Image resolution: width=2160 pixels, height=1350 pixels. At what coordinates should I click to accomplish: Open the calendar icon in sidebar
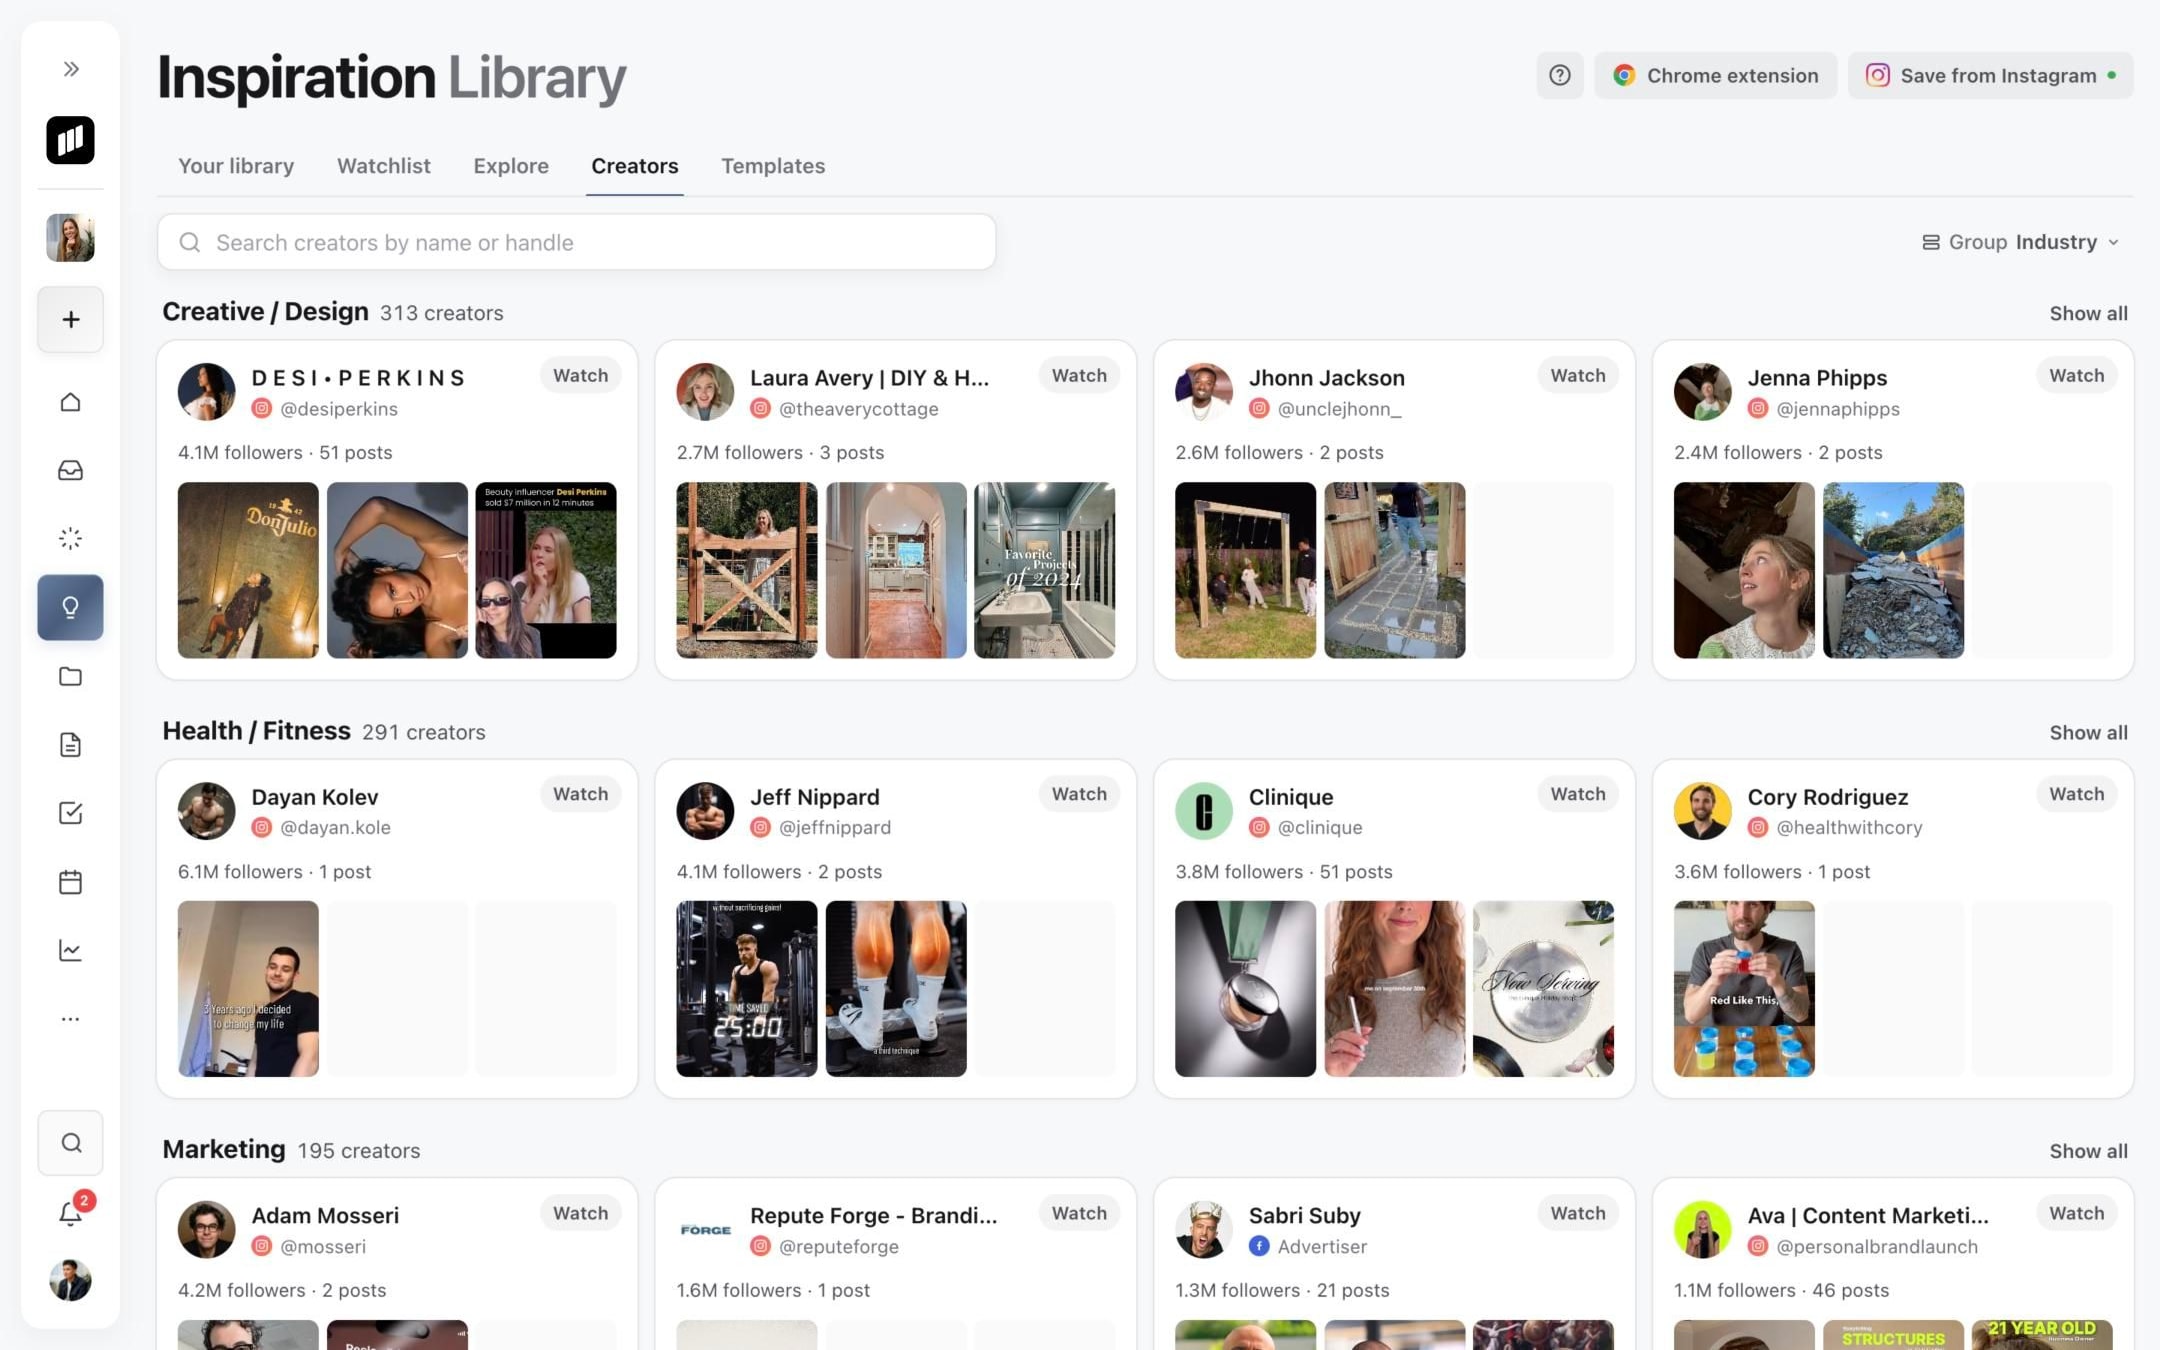point(70,882)
